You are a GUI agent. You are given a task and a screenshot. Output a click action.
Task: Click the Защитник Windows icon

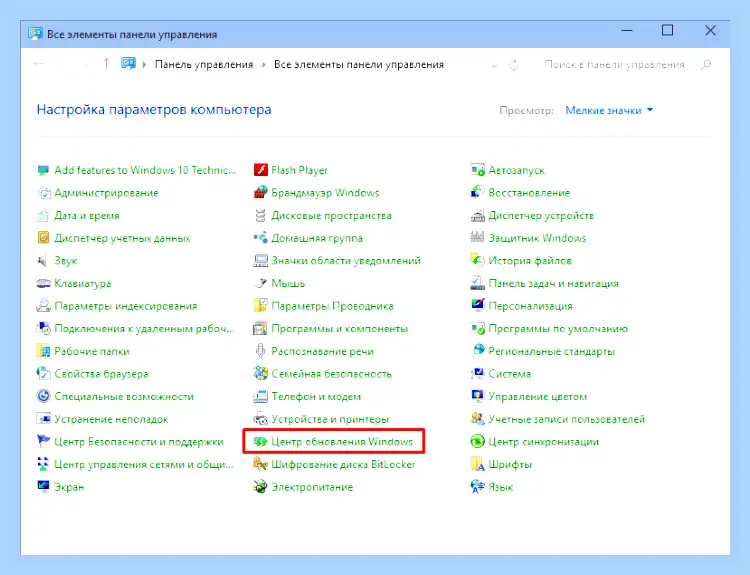point(477,238)
